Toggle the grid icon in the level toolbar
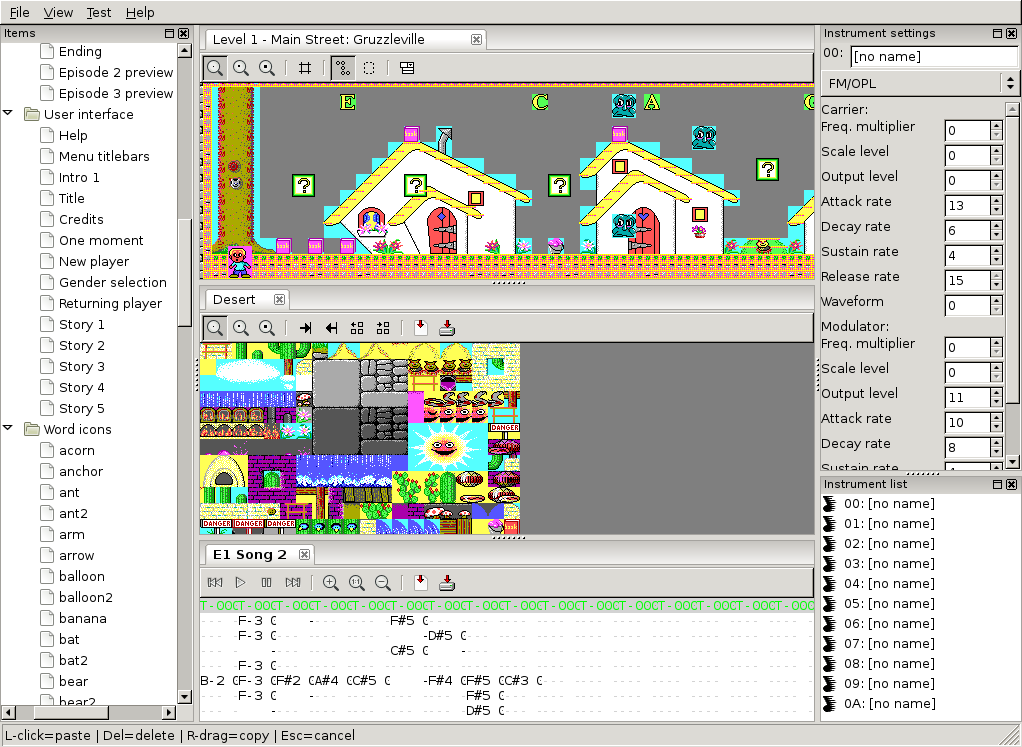 (x=304, y=68)
